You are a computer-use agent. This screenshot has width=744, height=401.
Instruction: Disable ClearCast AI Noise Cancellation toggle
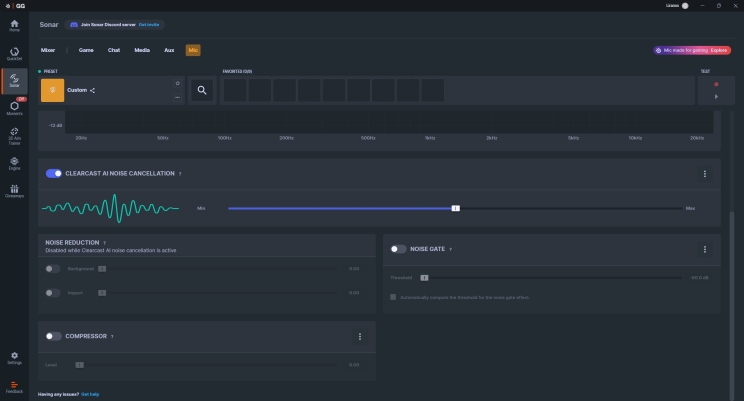pos(54,173)
